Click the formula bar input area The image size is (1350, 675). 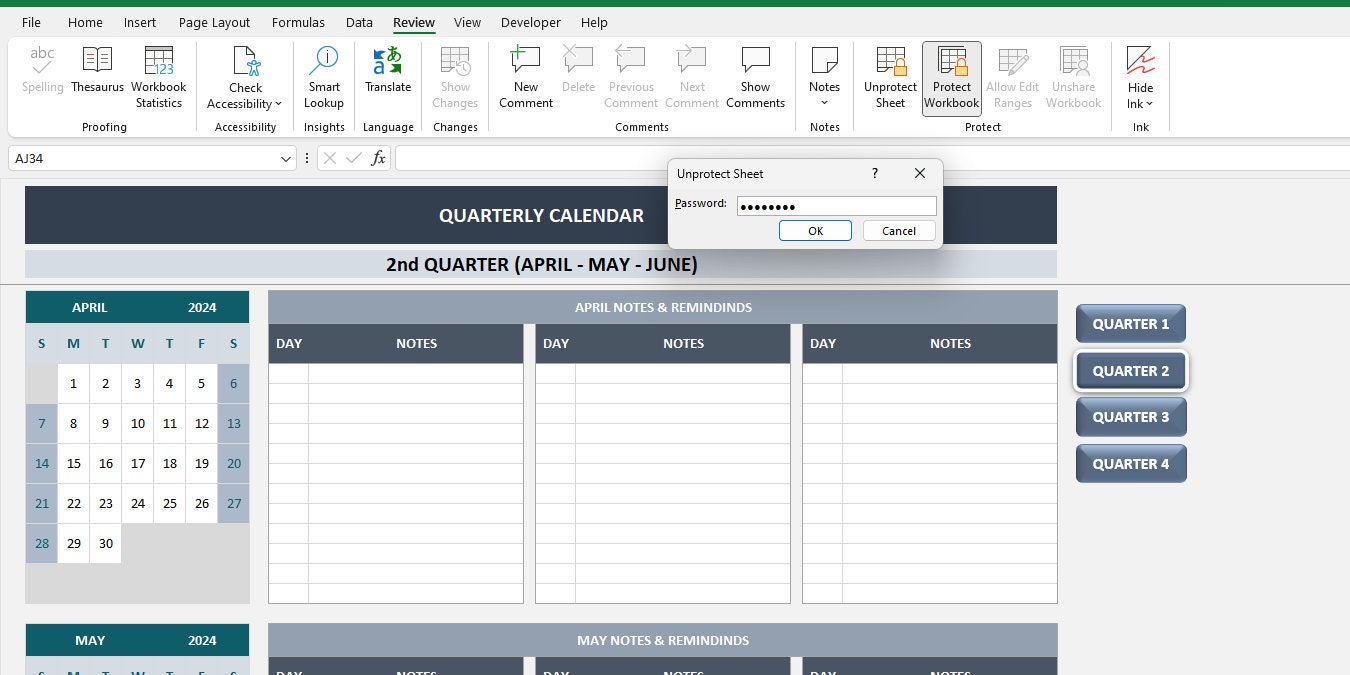872,158
